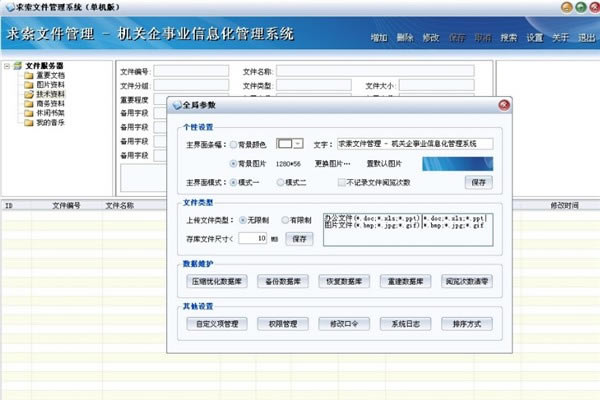The image size is (600, 400).
Task: Click the 图片资料 folder icon
Action: click(29, 85)
